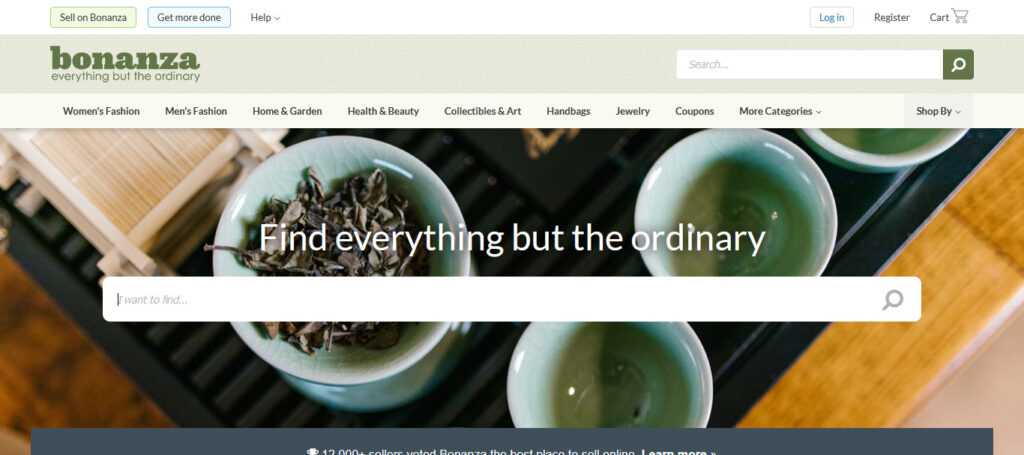The height and width of the screenshot is (455, 1024).
Task: Click the shopping cart icon
Action: (x=959, y=16)
